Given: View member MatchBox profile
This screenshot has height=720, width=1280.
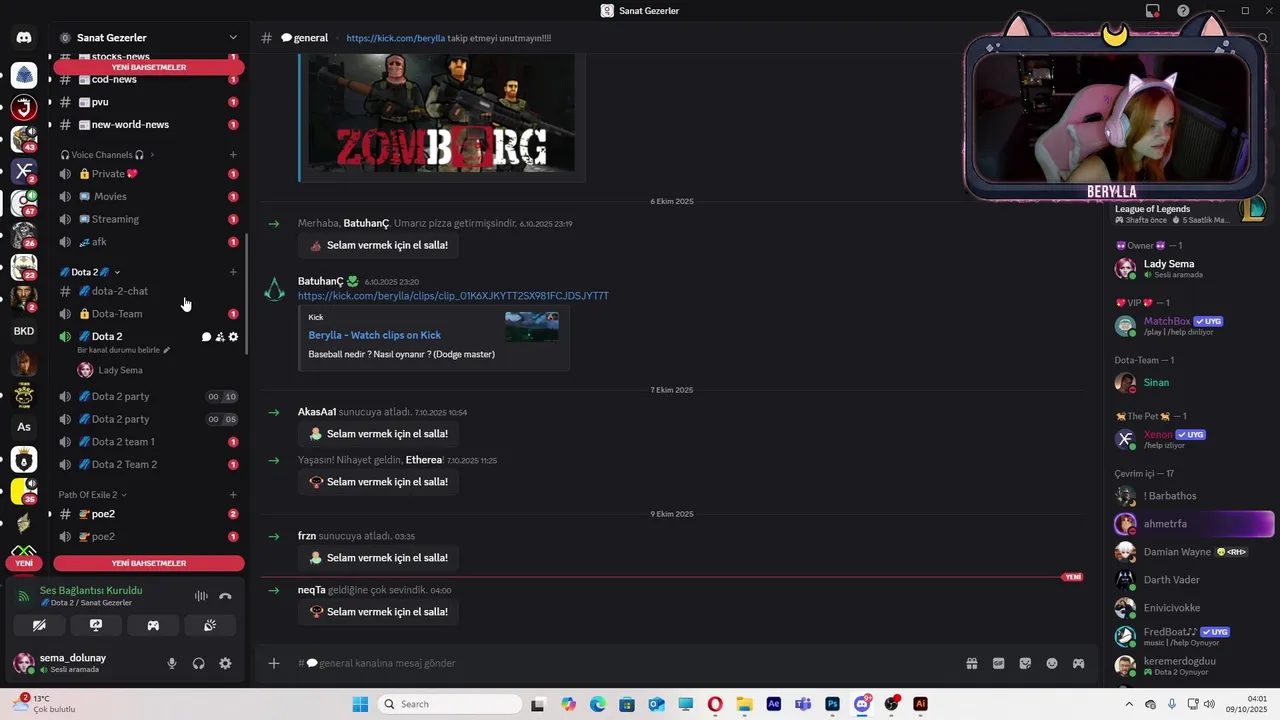Looking at the screenshot, I should pyautogui.click(x=1195, y=326).
